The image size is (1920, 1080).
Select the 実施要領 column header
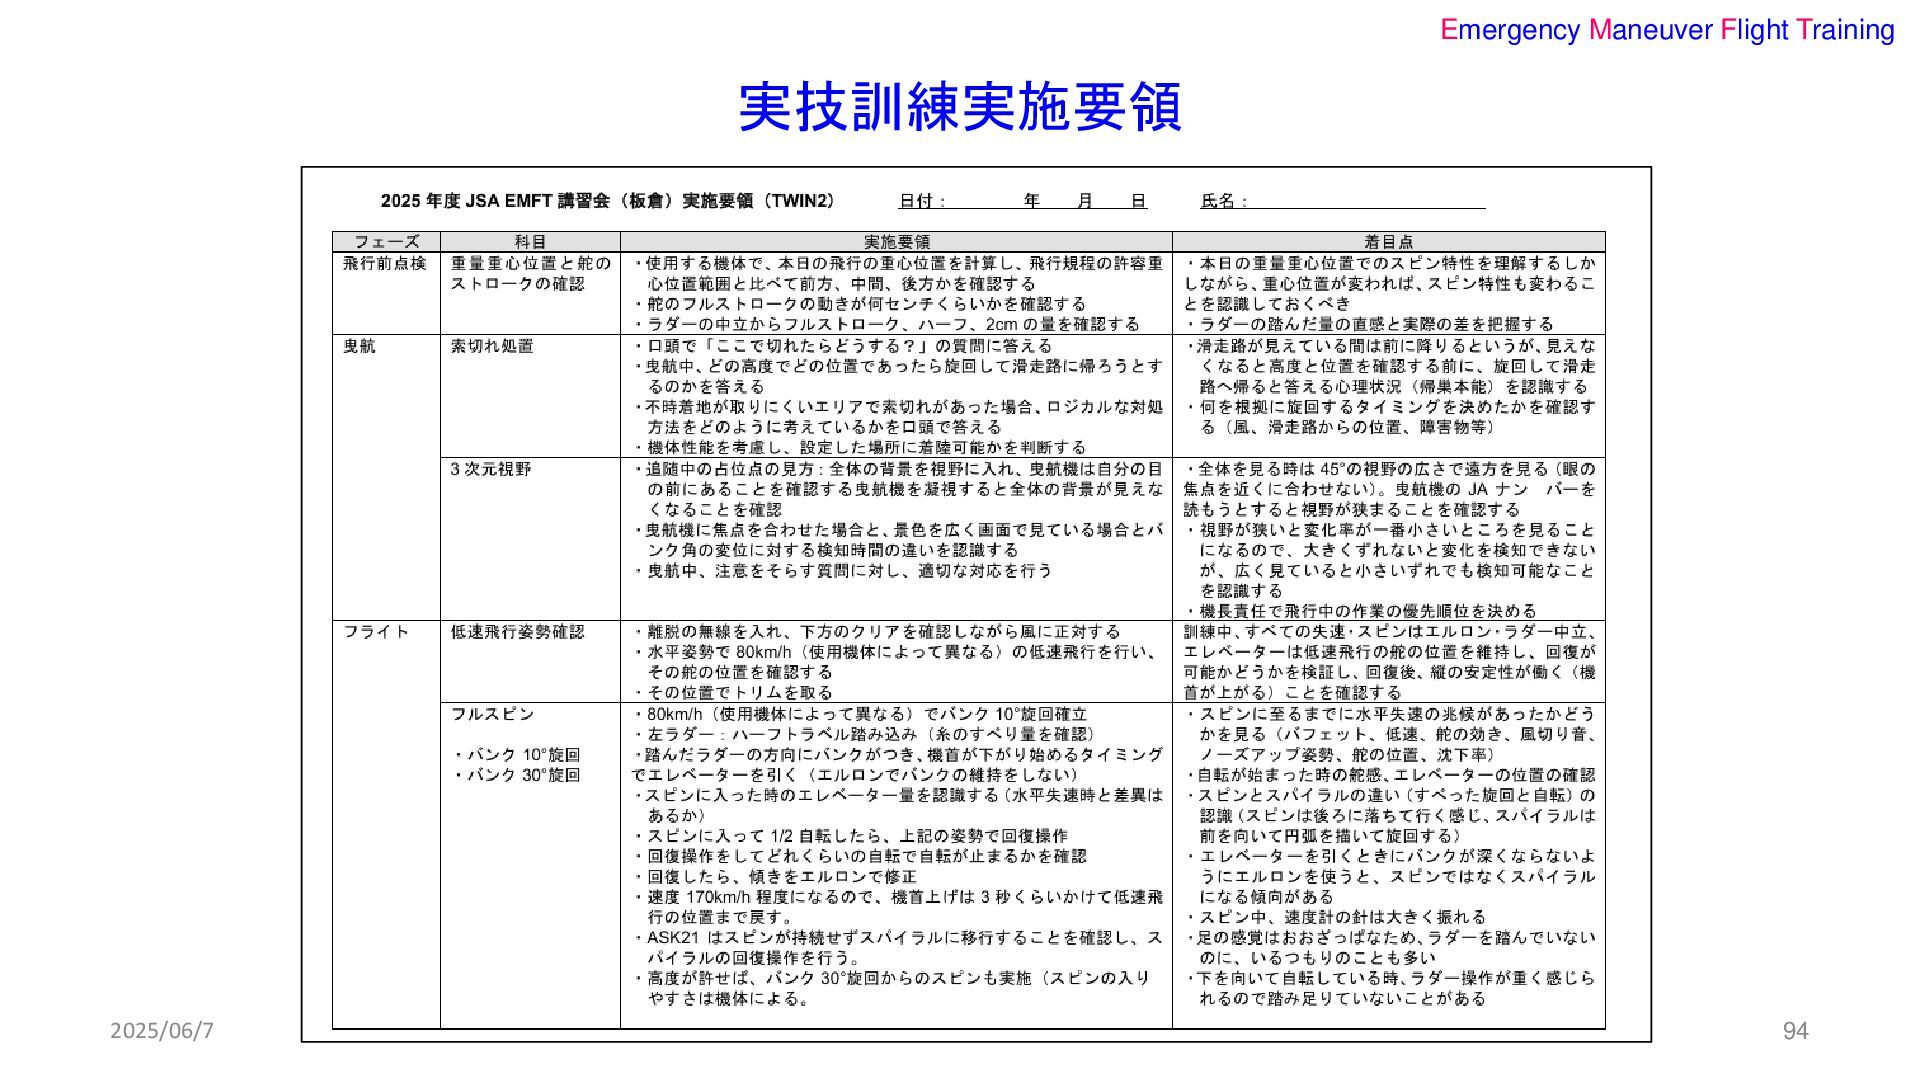point(896,242)
